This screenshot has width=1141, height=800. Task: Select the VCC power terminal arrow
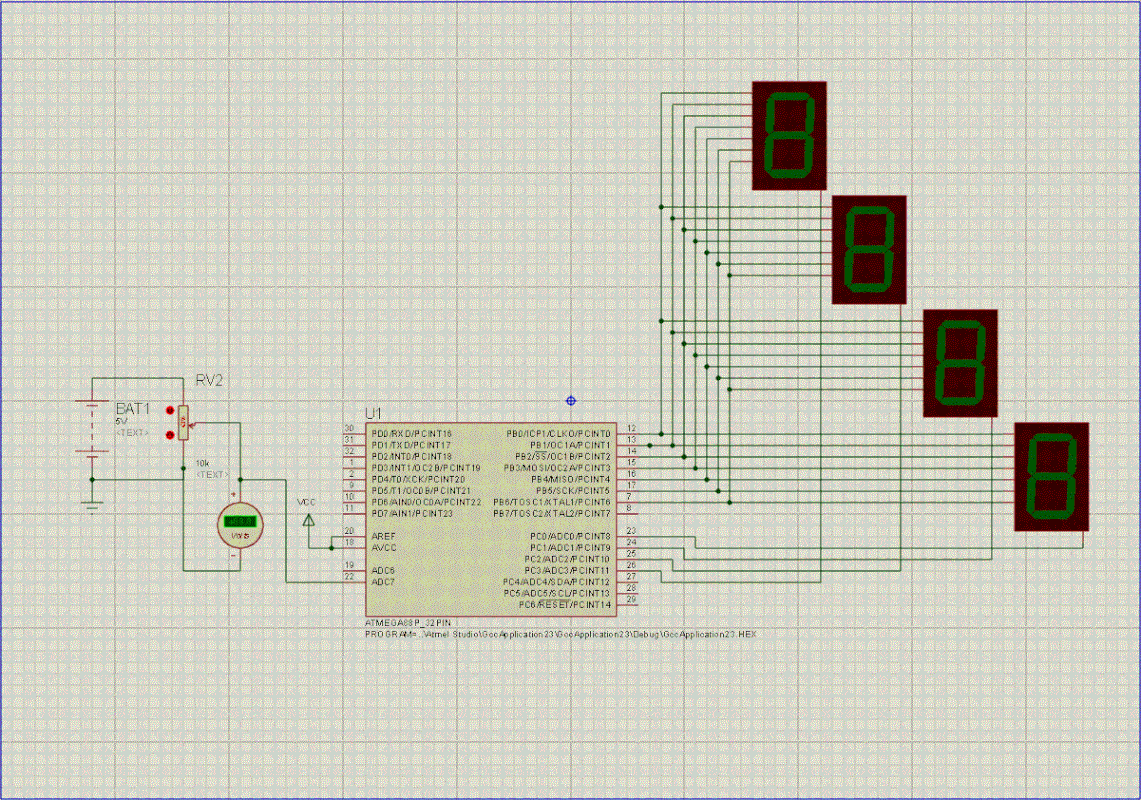coord(309,520)
